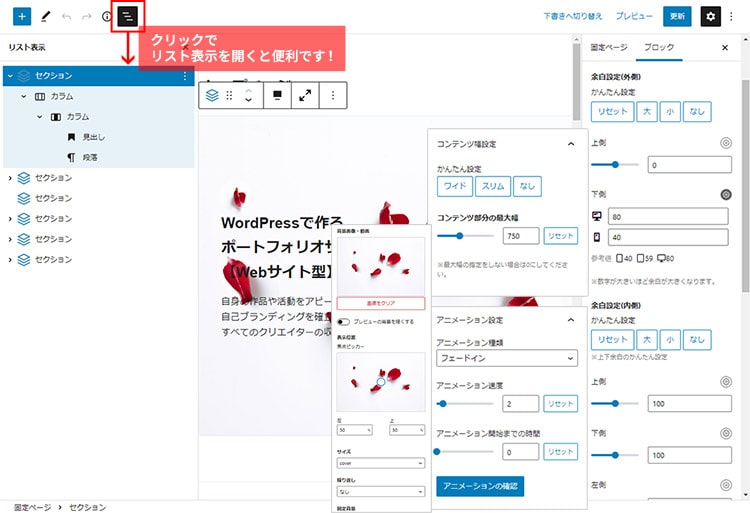Click the mobile device icon beside 40
This screenshot has height=513, width=750.
[x=597, y=237]
